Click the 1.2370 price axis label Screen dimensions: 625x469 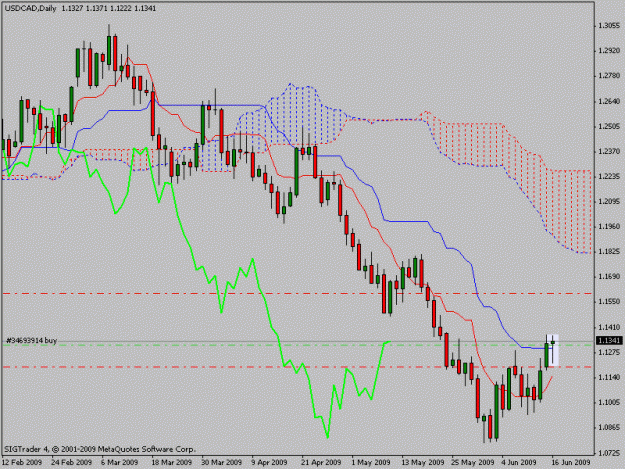click(x=609, y=151)
